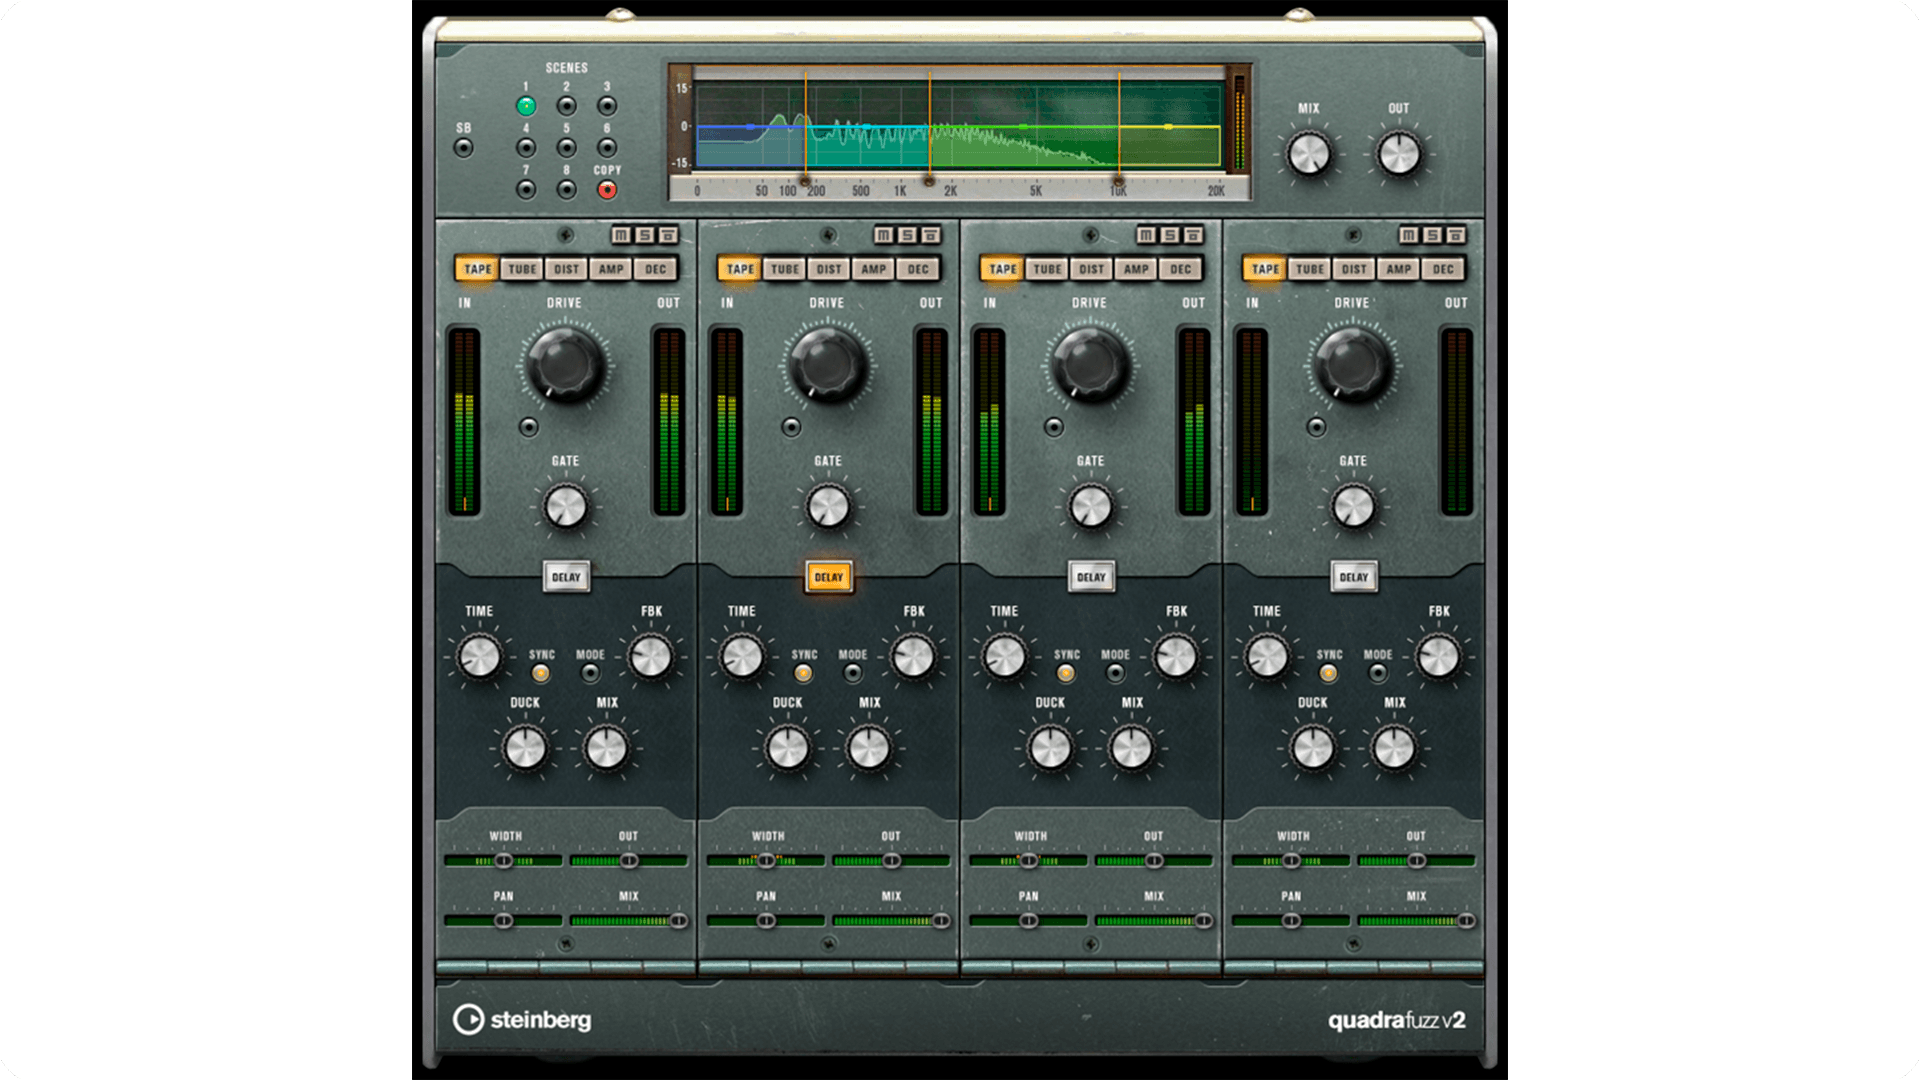
Task: Toggle the SB button
Action: (x=463, y=148)
